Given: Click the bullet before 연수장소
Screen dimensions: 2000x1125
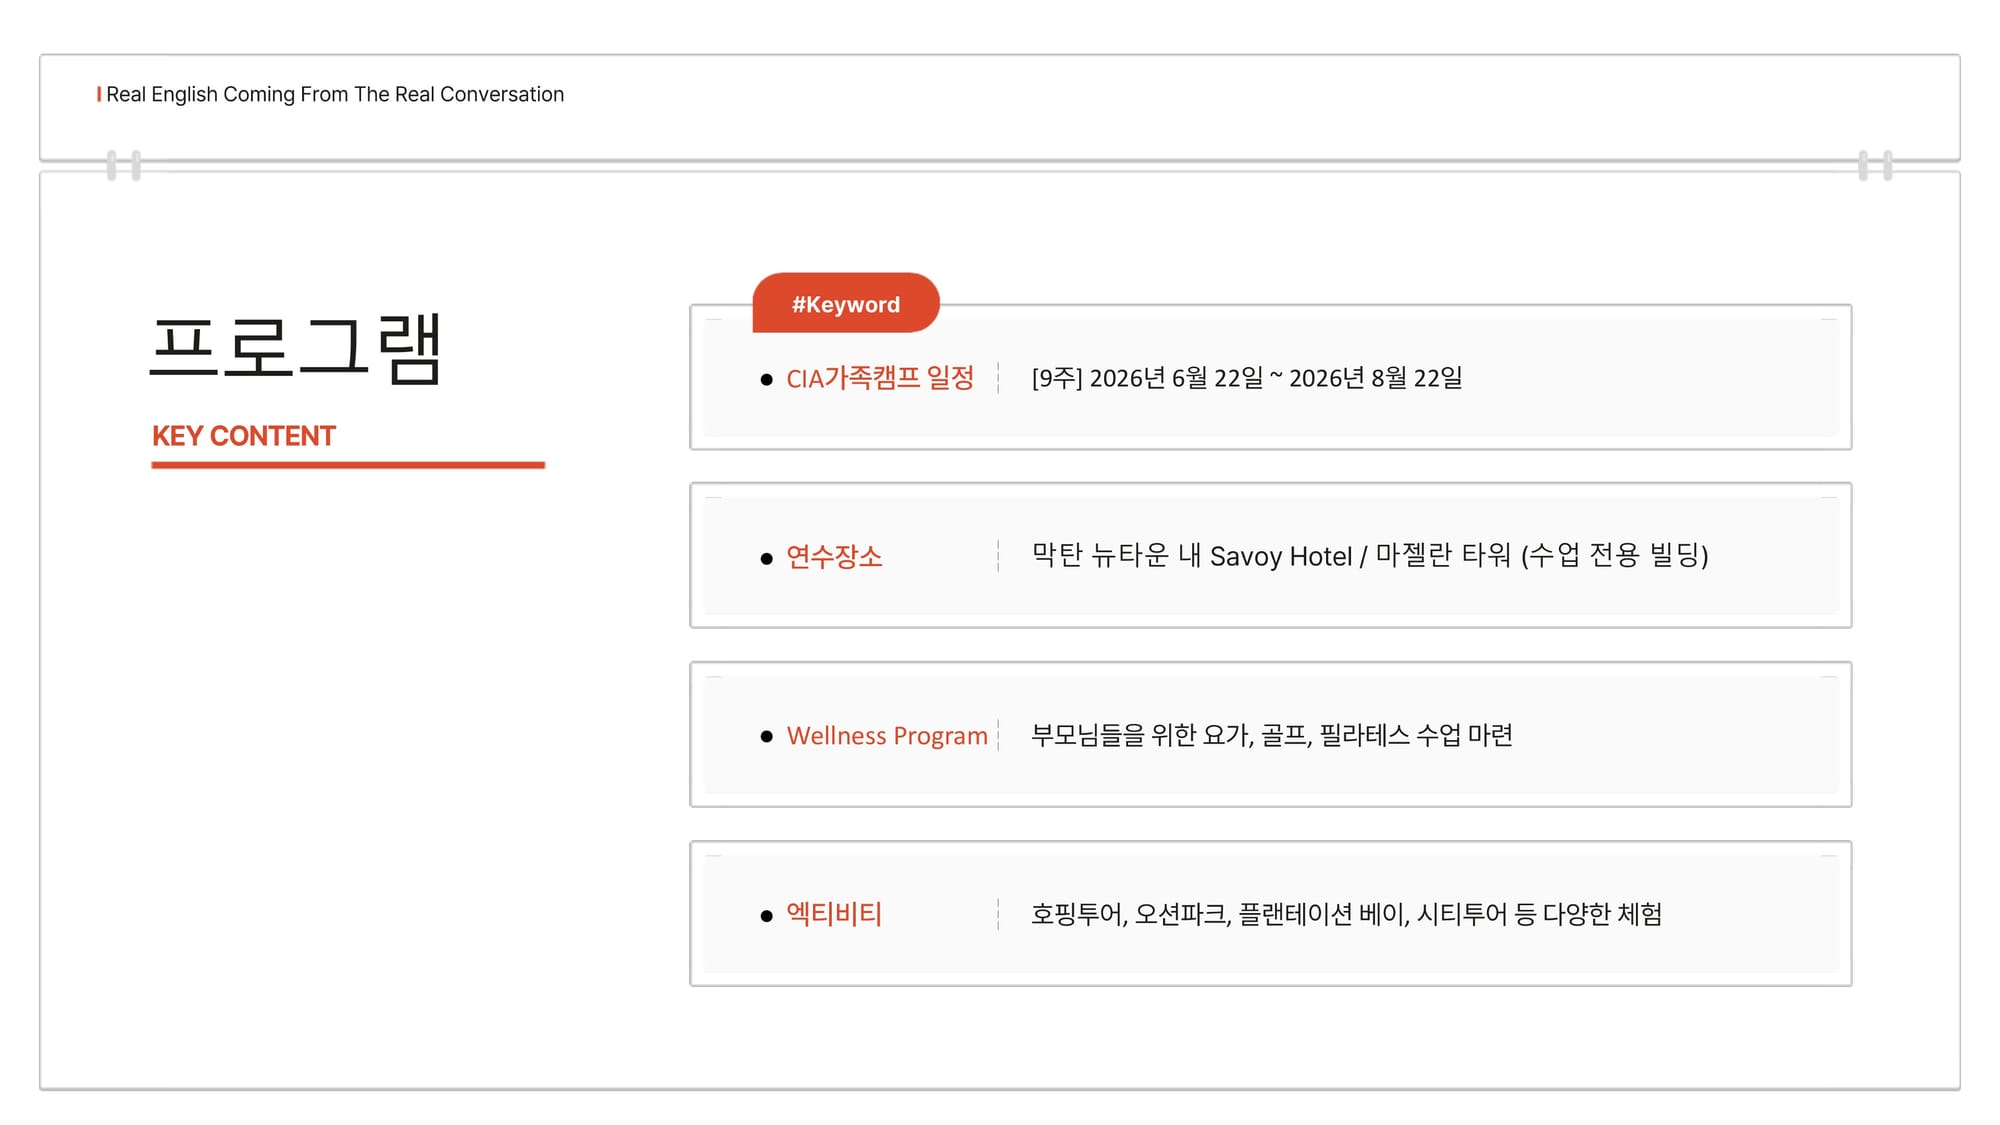Looking at the screenshot, I should tap(766, 558).
